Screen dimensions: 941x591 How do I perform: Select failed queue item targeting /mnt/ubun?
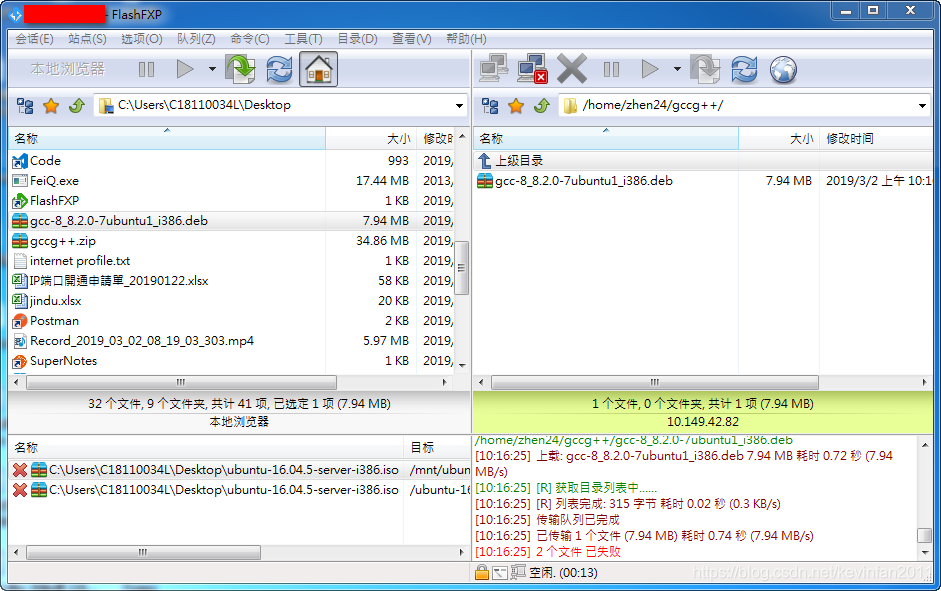[x=240, y=470]
